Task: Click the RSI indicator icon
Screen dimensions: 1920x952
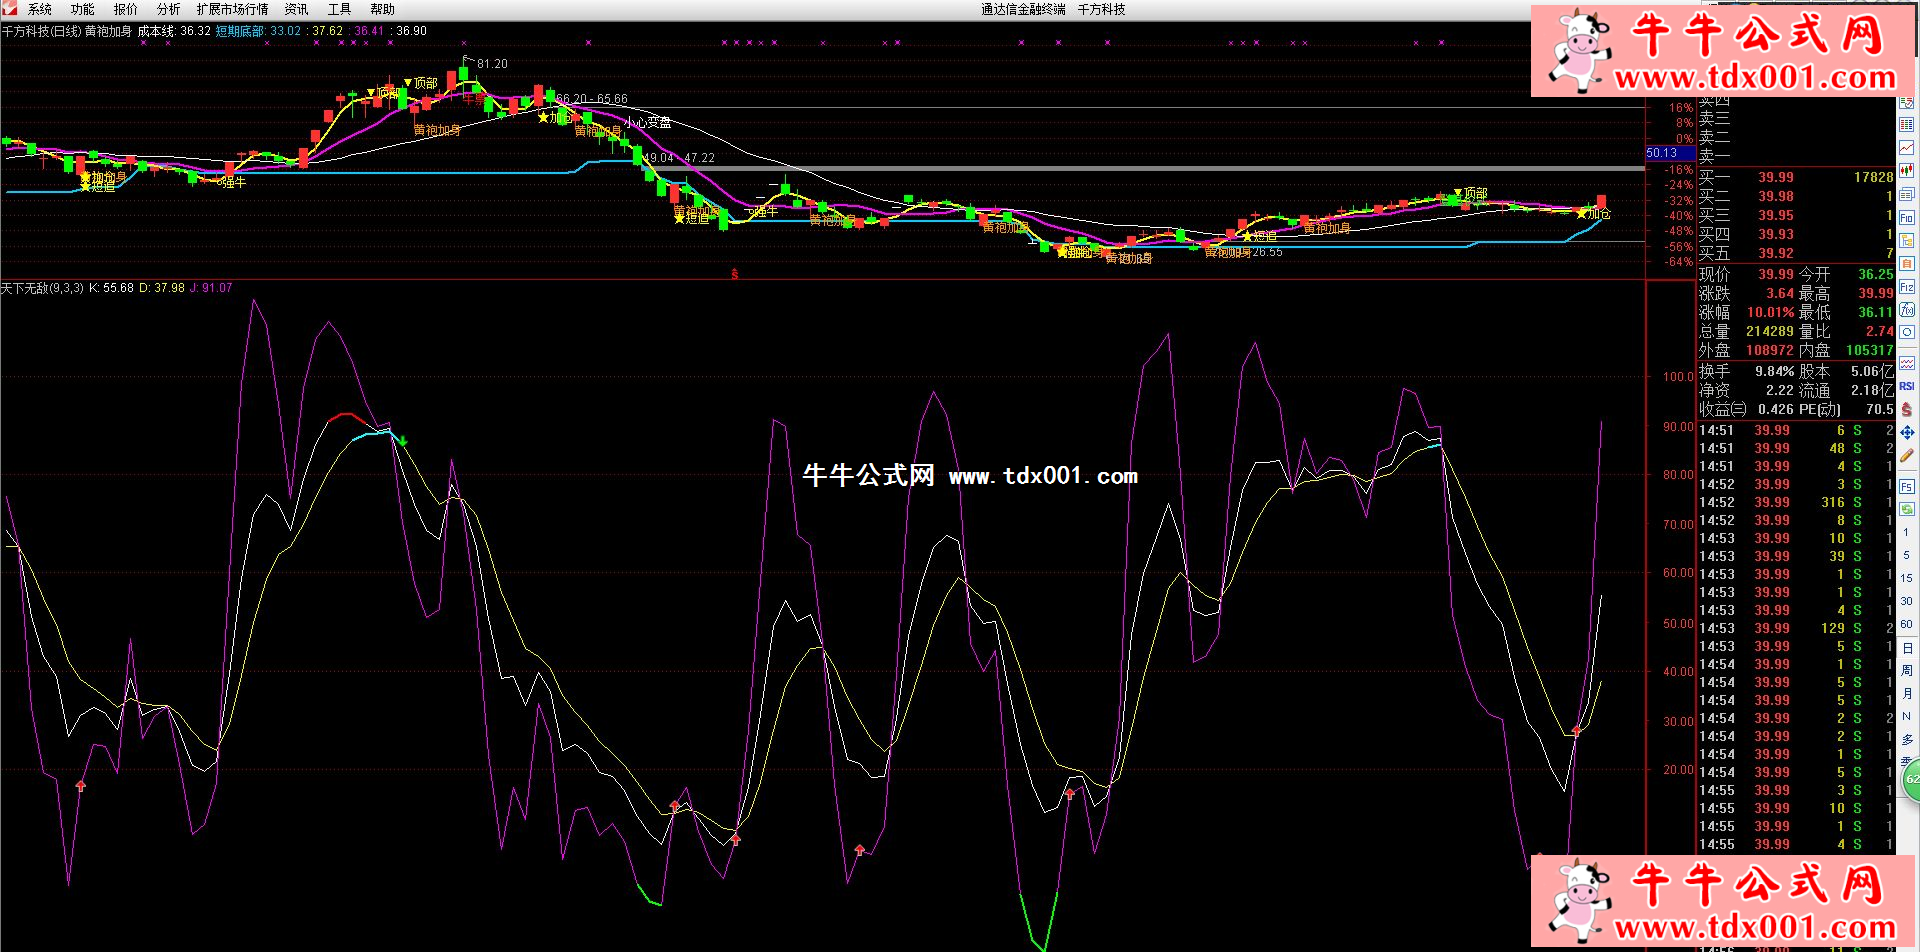Action: point(1907,386)
